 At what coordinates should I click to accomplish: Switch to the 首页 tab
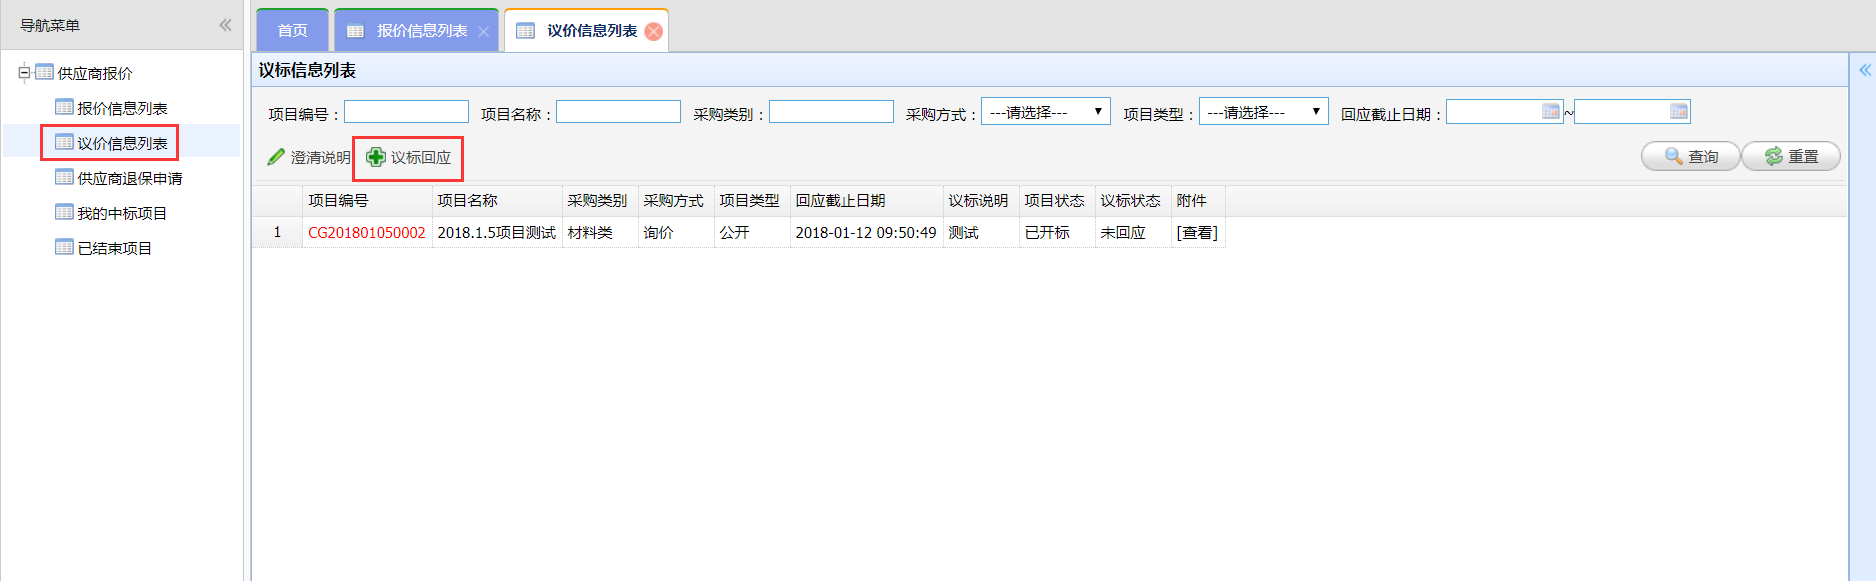click(292, 31)
